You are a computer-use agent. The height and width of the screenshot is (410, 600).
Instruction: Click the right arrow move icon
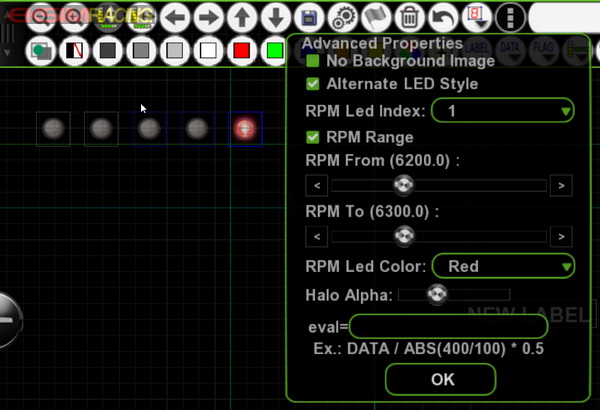(x=209, y=18)
